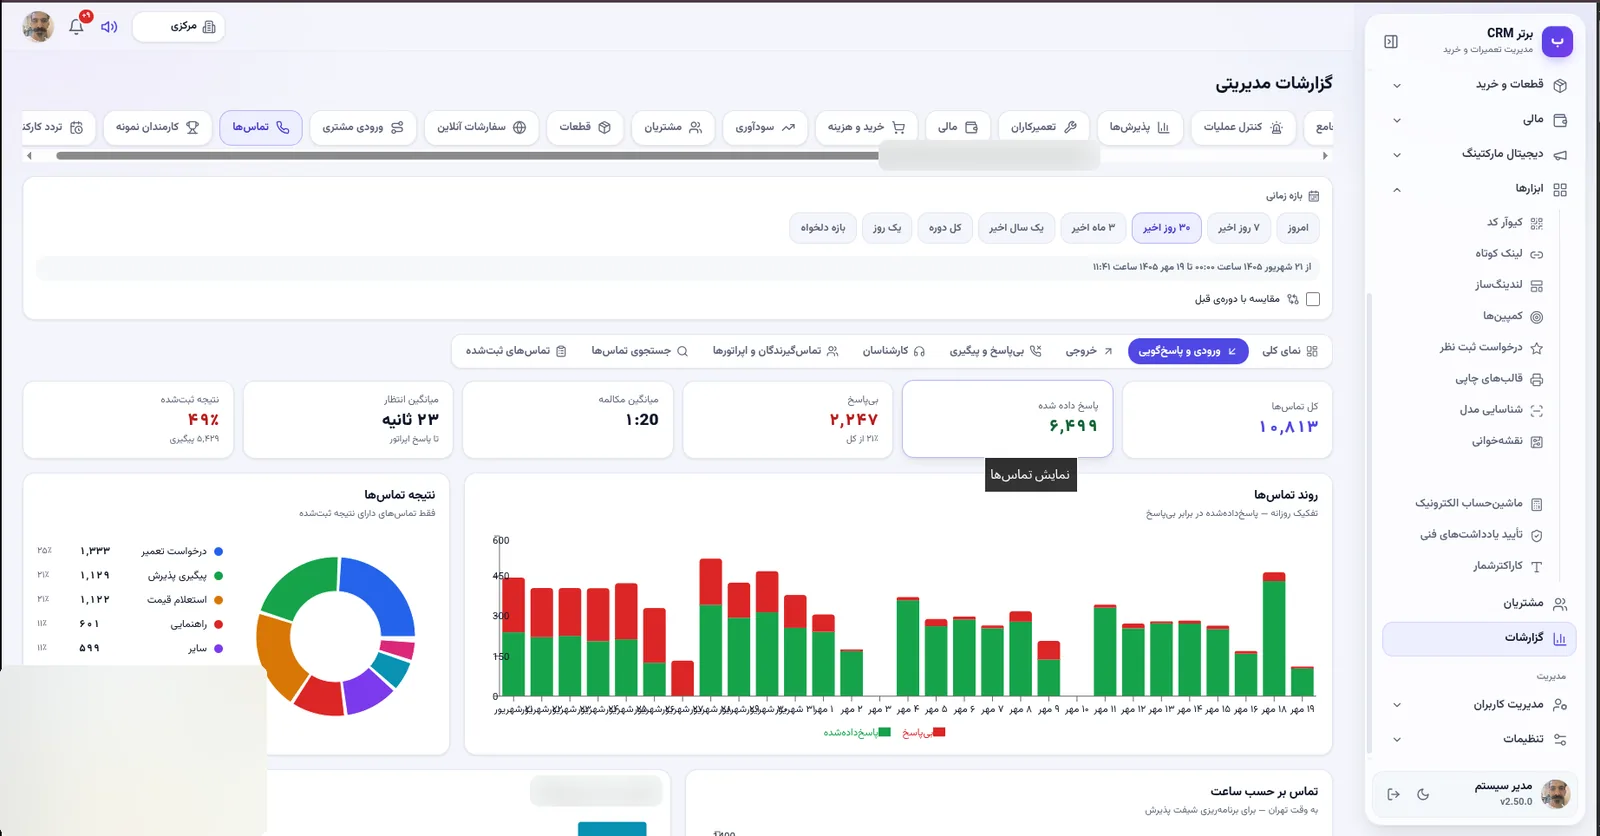Open the نمای کلی calls sub-tab

point(1289,351)
